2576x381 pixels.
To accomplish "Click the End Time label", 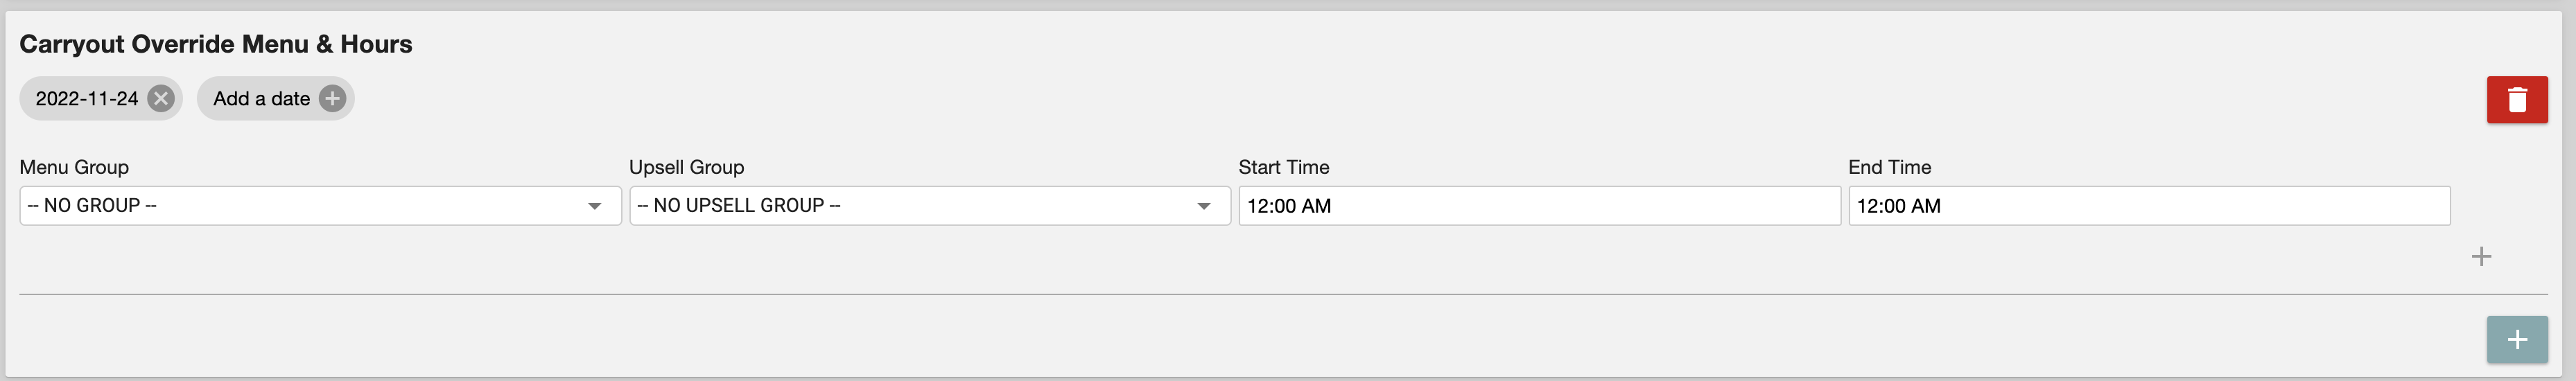I will 1889,167.
